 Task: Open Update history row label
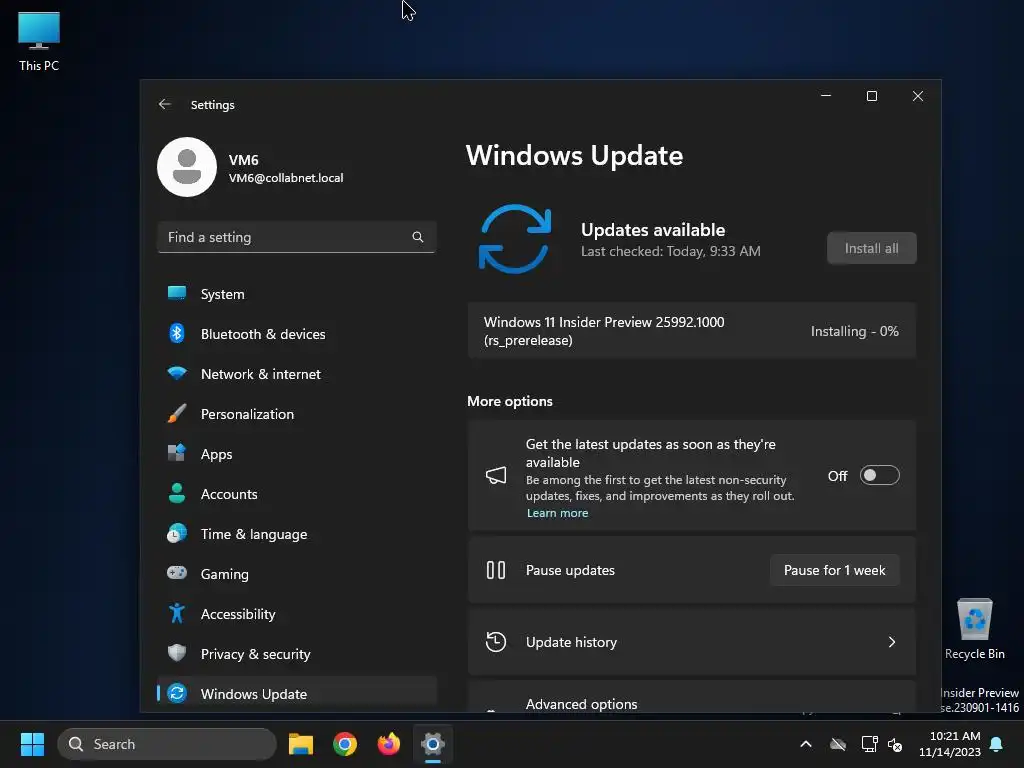571,642
